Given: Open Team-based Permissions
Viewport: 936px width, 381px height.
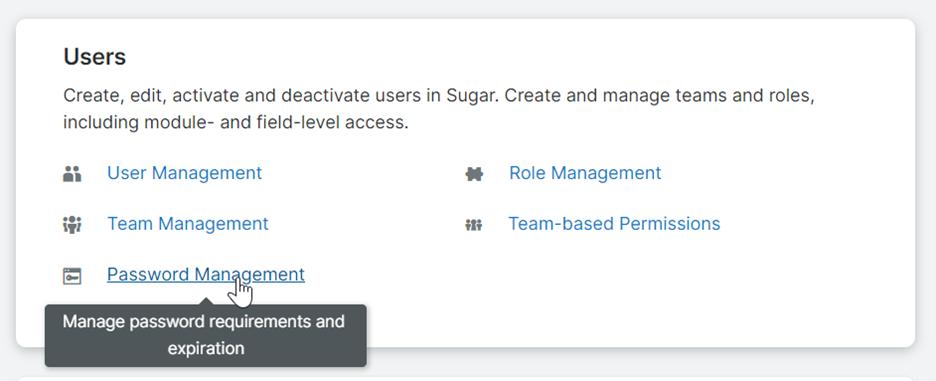Looking at the screenshot, I should pos(614,224).
